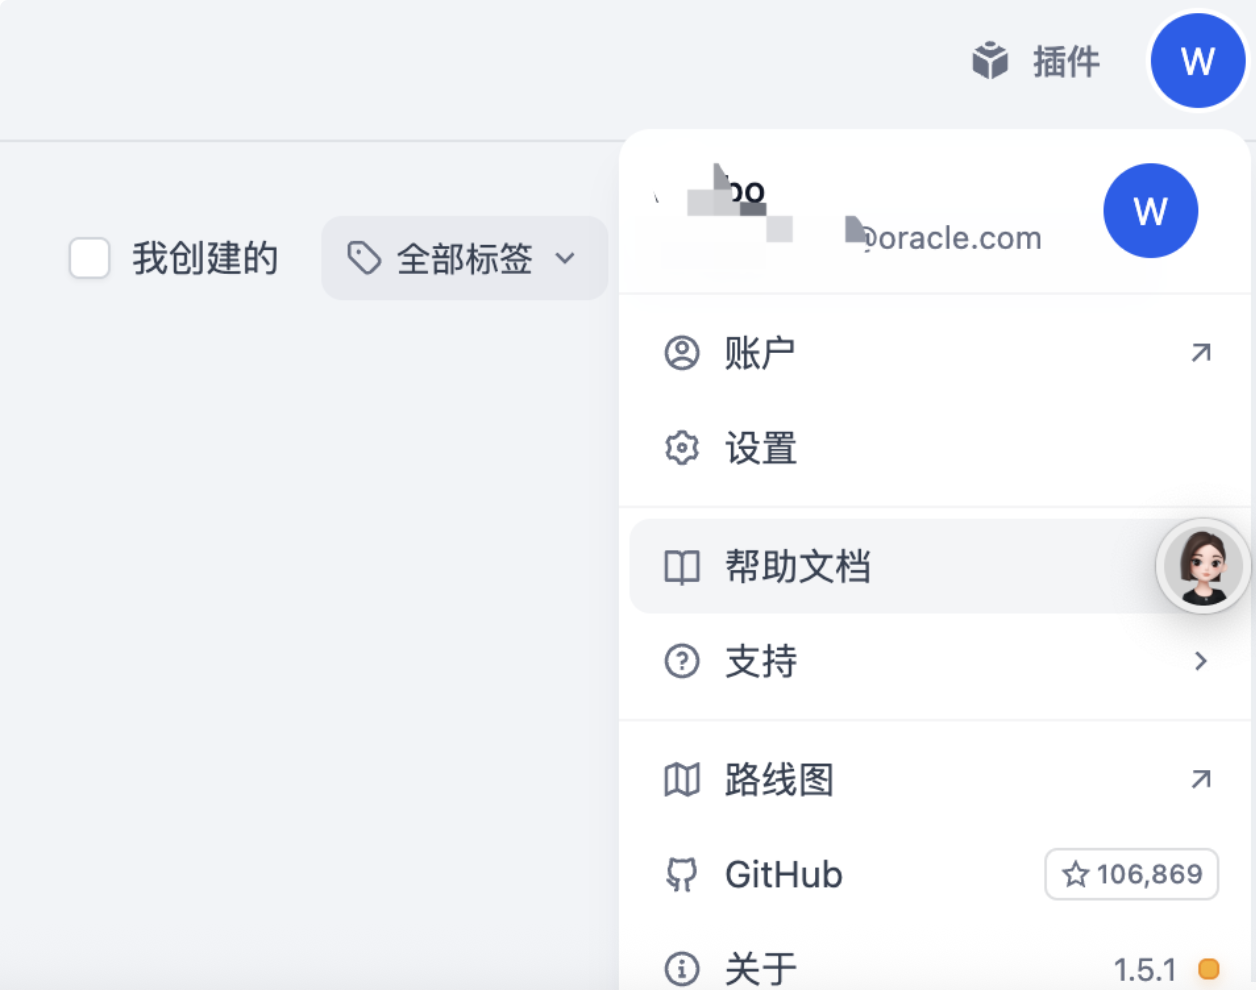Select 设置 from the account menu
The image size is (1256, 990).
click(x=760, y=448)
